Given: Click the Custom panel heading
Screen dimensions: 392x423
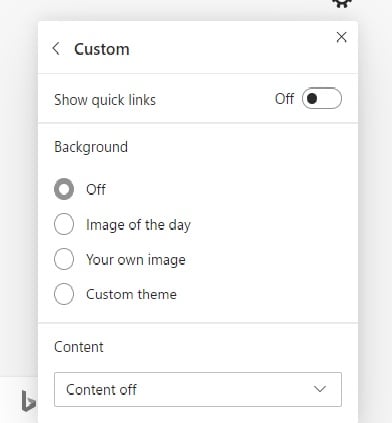Looking at the screenshot, I should (102, 49).
